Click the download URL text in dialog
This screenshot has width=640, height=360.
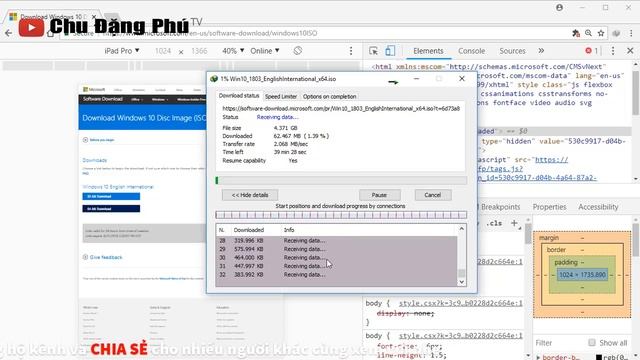point(341,109)
